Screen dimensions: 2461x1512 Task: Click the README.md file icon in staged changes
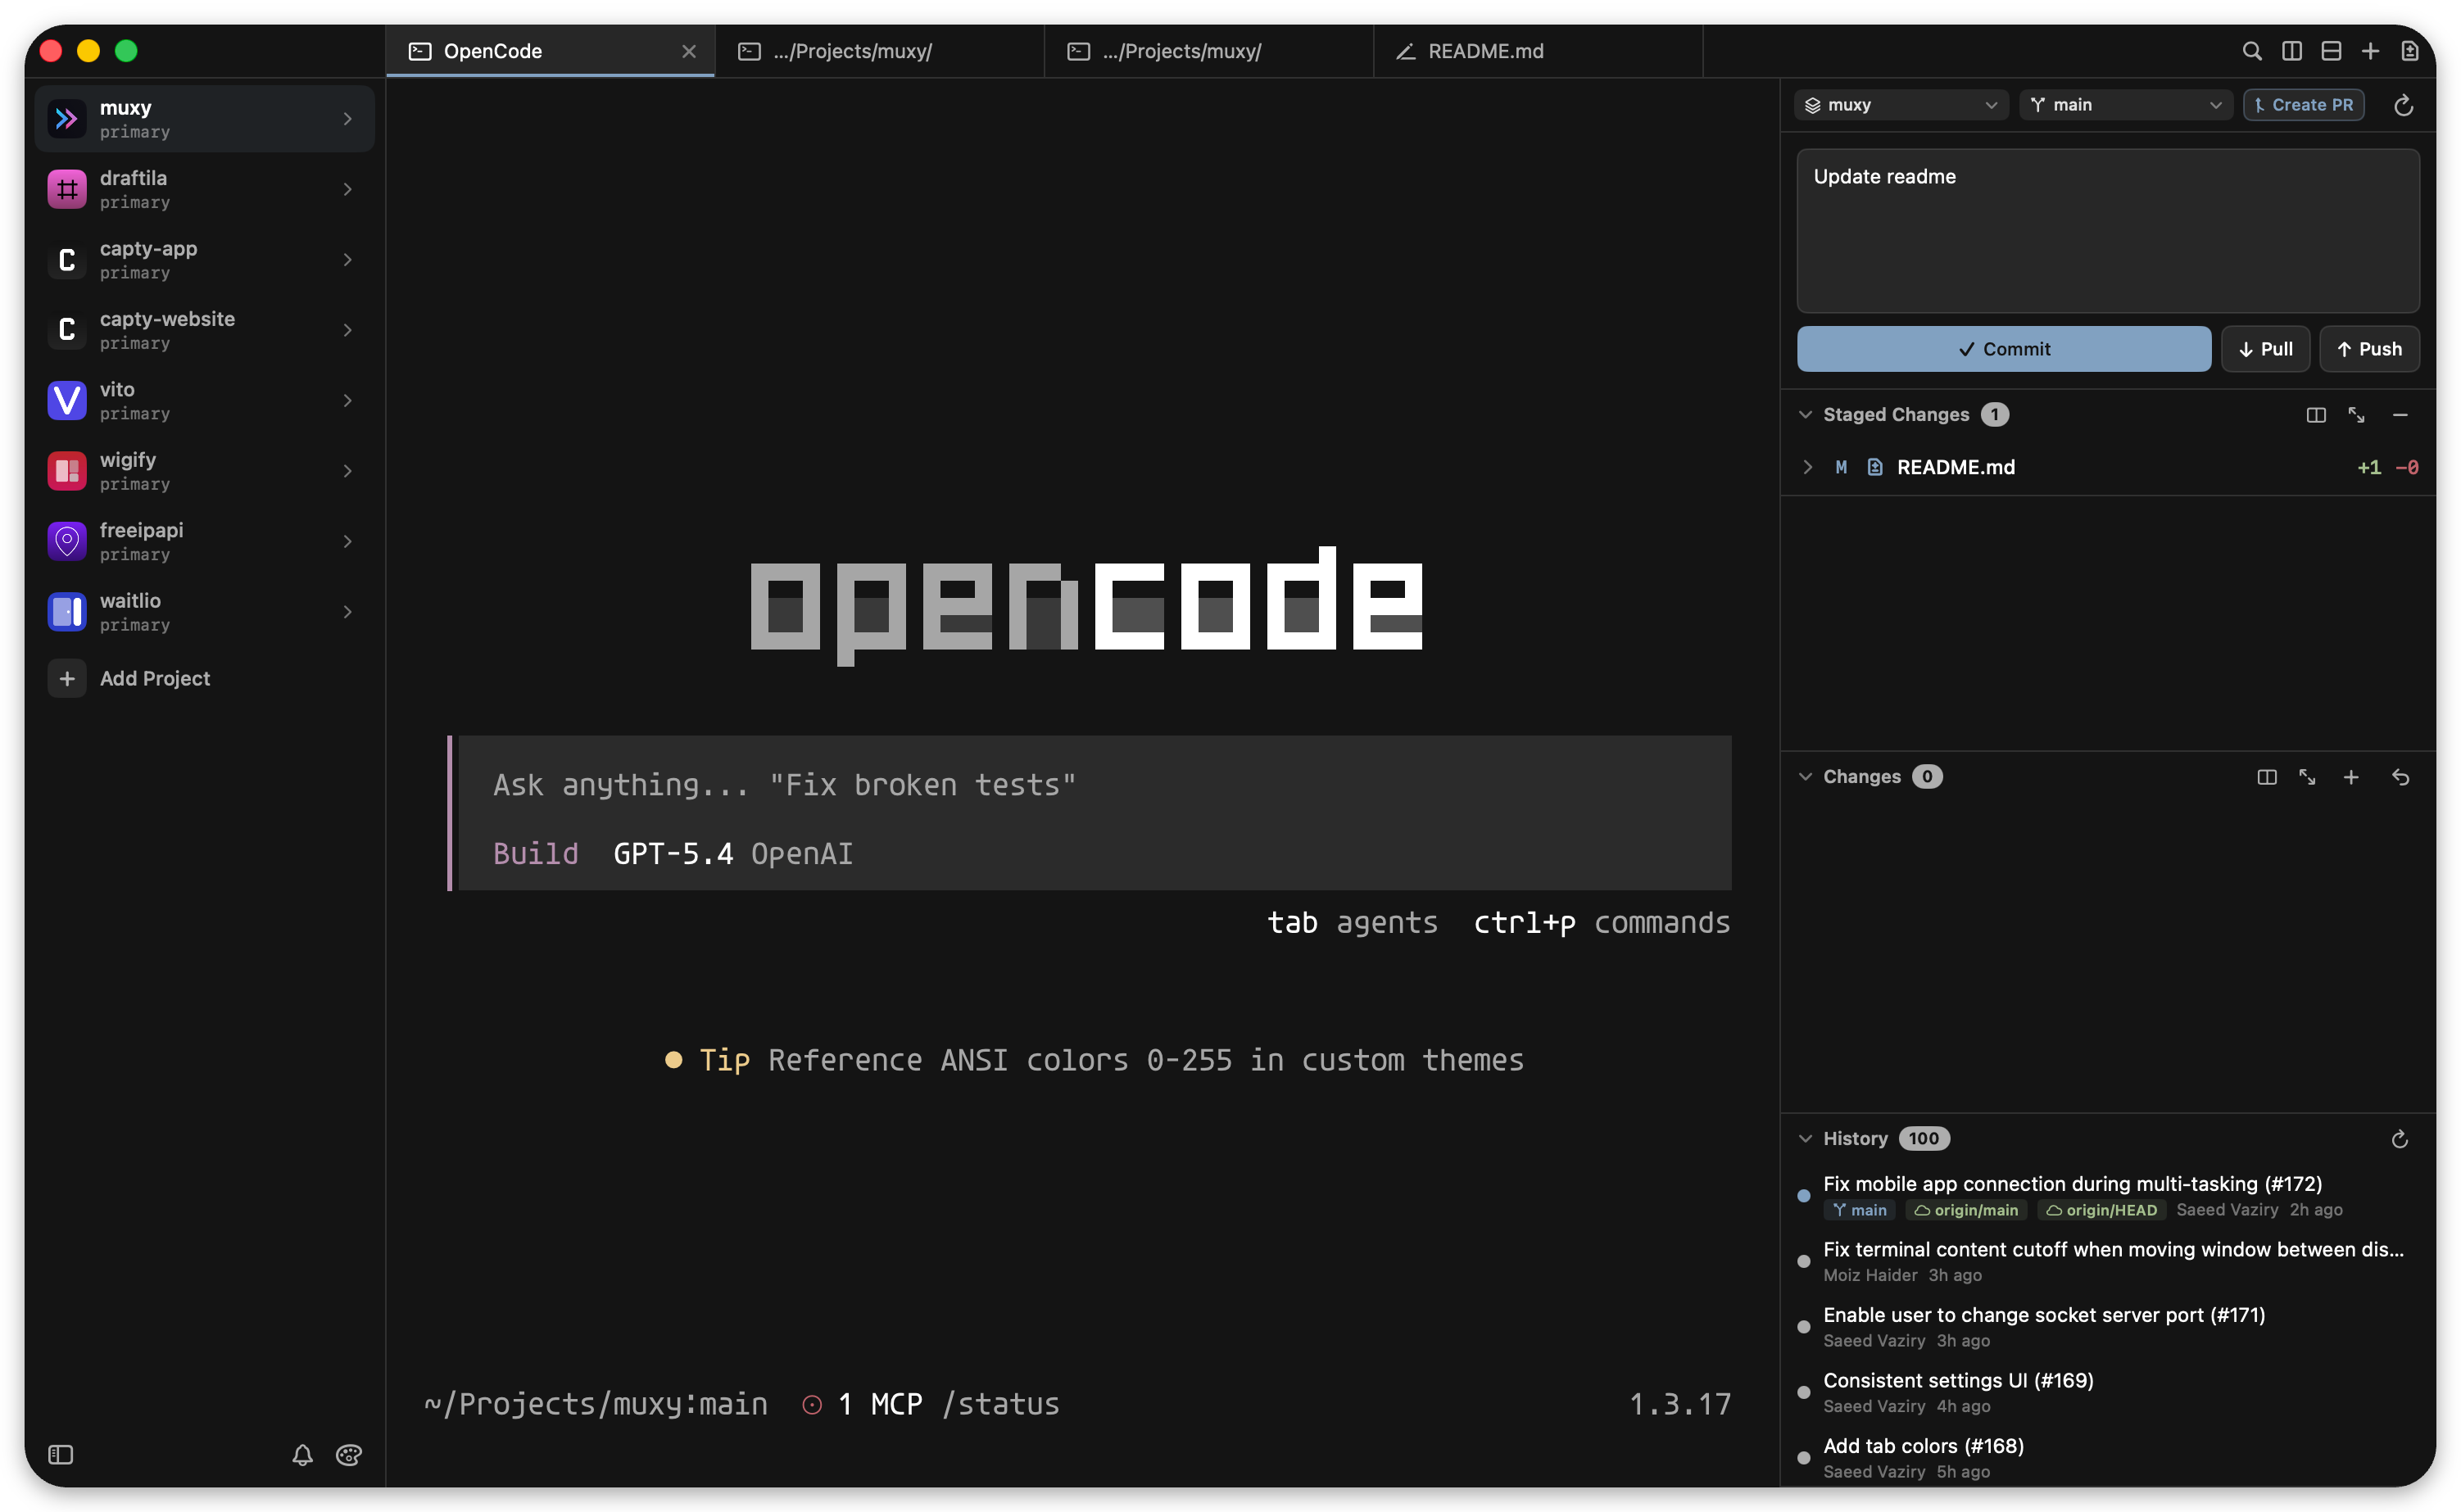[1874, 467]
